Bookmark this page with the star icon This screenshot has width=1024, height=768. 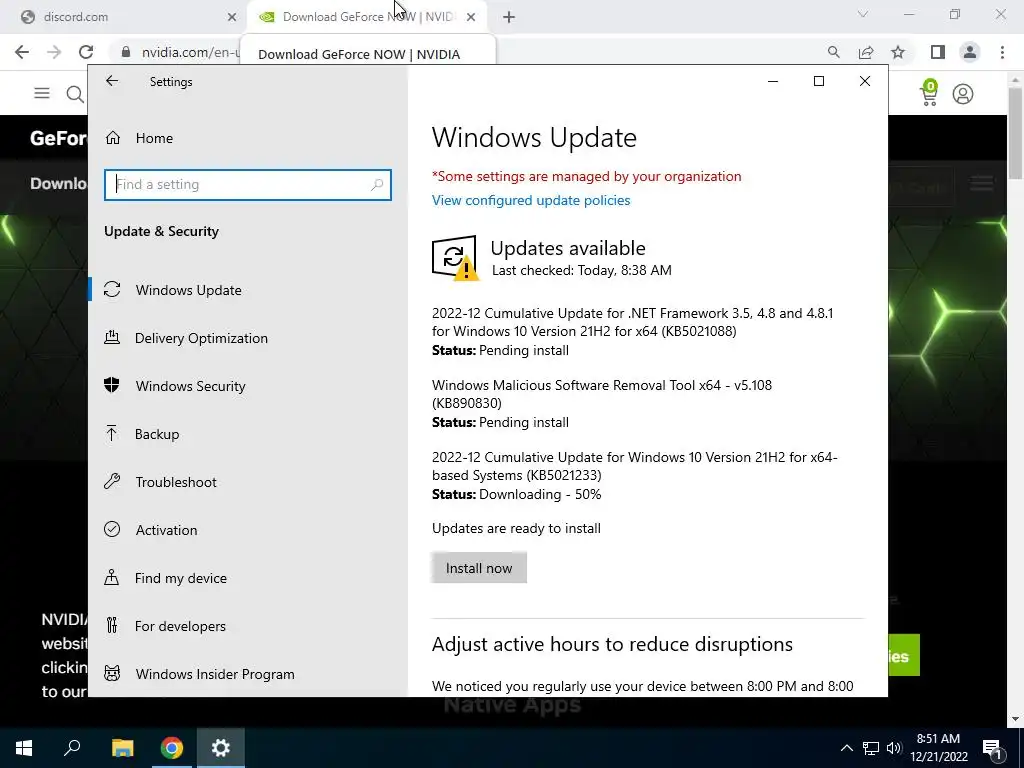[x=898, y=52]
